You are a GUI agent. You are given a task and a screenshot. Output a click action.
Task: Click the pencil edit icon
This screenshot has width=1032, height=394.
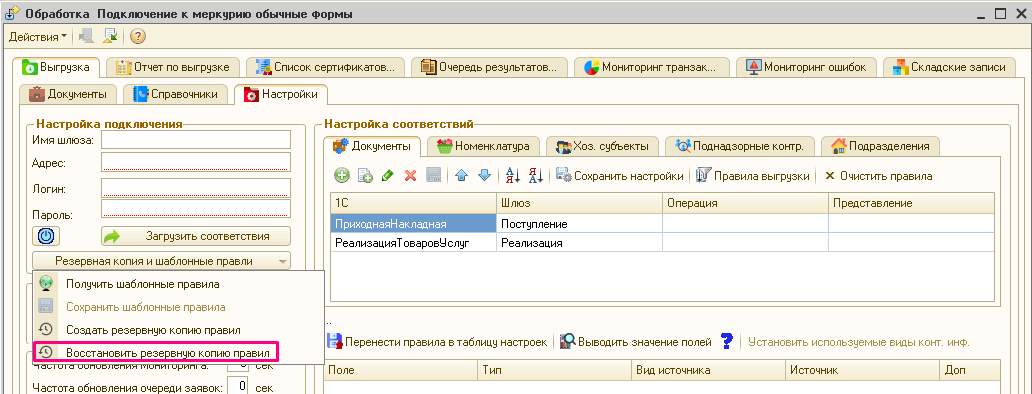(x=388, y=176)
